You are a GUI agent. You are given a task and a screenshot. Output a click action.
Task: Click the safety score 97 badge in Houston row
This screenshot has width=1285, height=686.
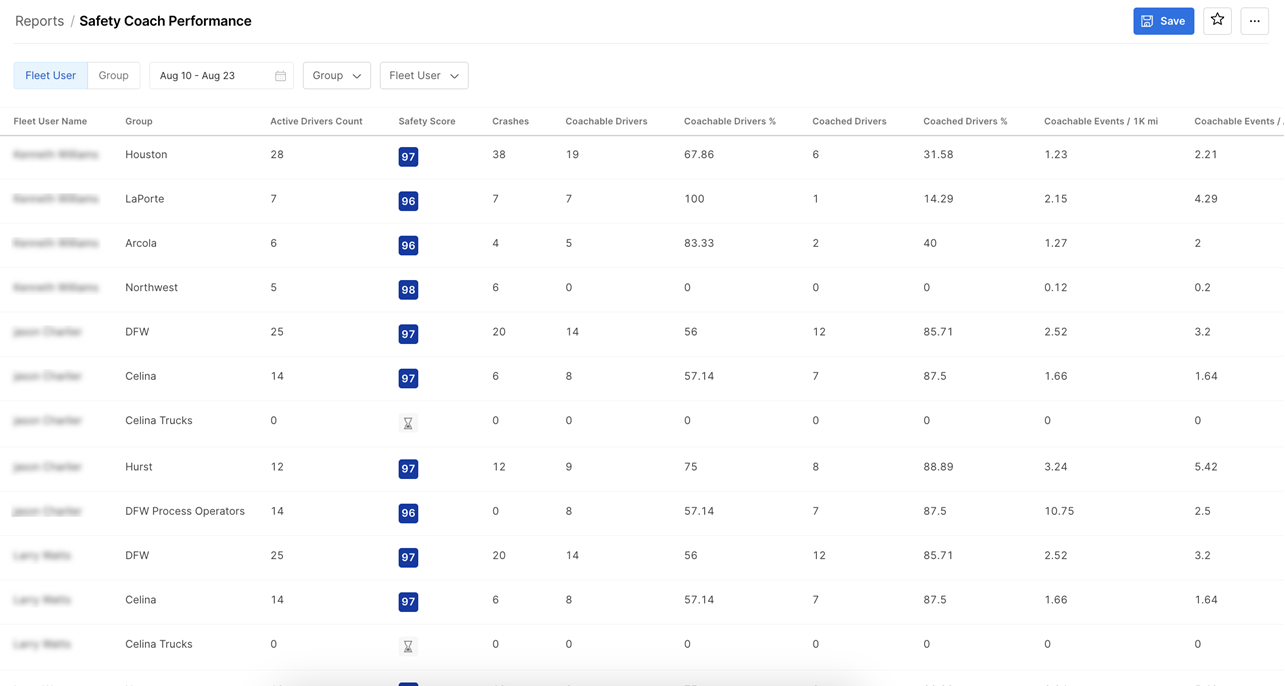pos(408,157)
